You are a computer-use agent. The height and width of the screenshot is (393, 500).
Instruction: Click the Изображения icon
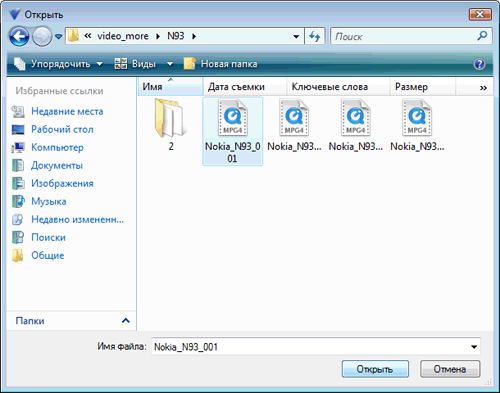18,183
